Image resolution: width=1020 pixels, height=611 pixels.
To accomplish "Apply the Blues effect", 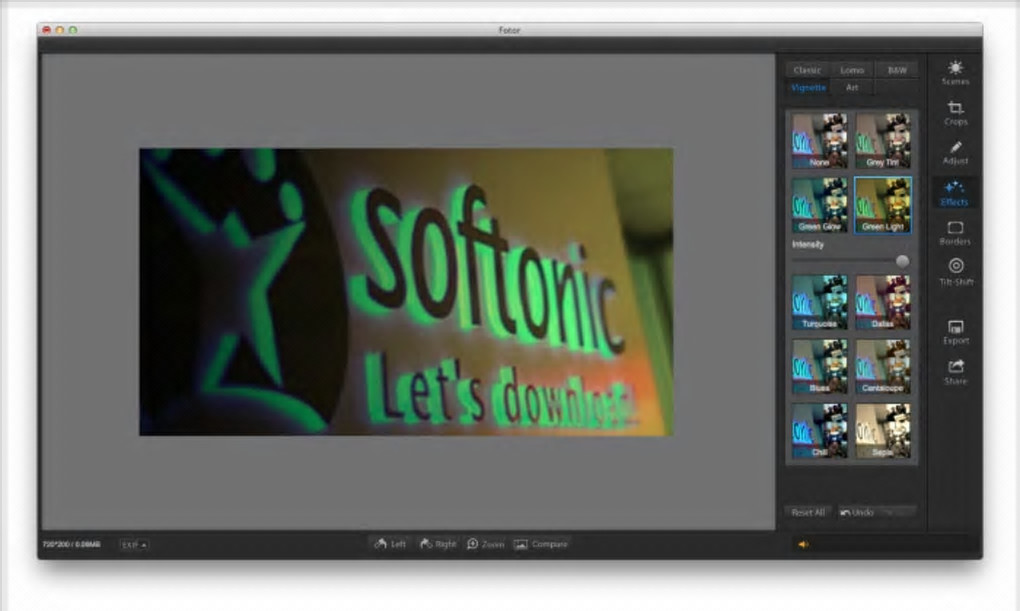I will coord(820,366).
